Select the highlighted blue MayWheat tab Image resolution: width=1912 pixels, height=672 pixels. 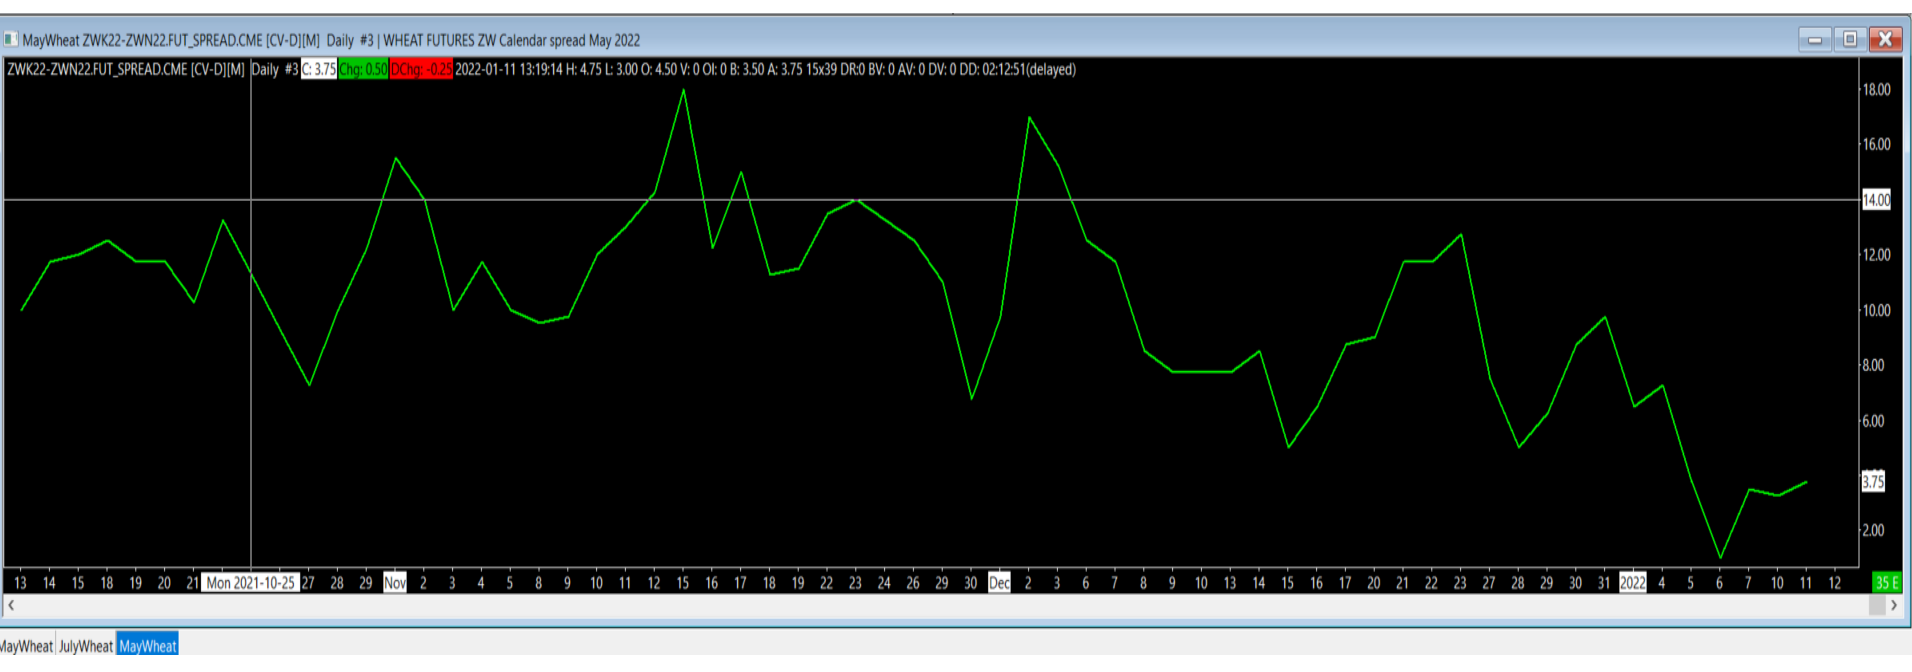148,646
